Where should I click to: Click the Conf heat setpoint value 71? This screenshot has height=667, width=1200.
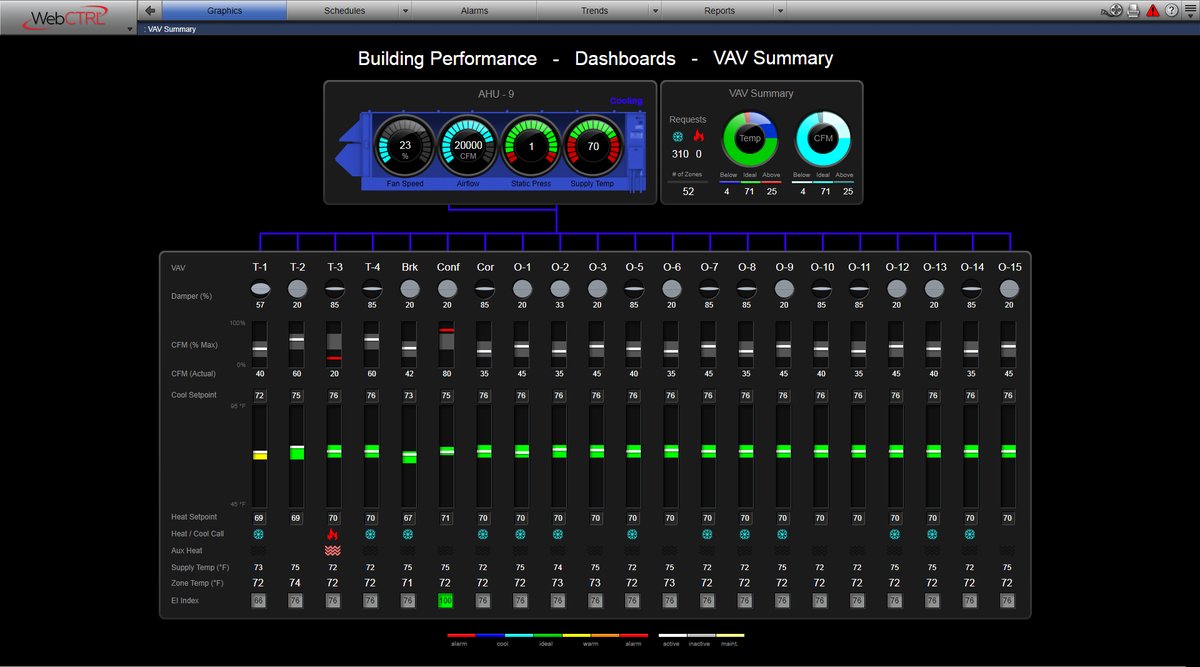pyautogui.click(x=447, y=518)
